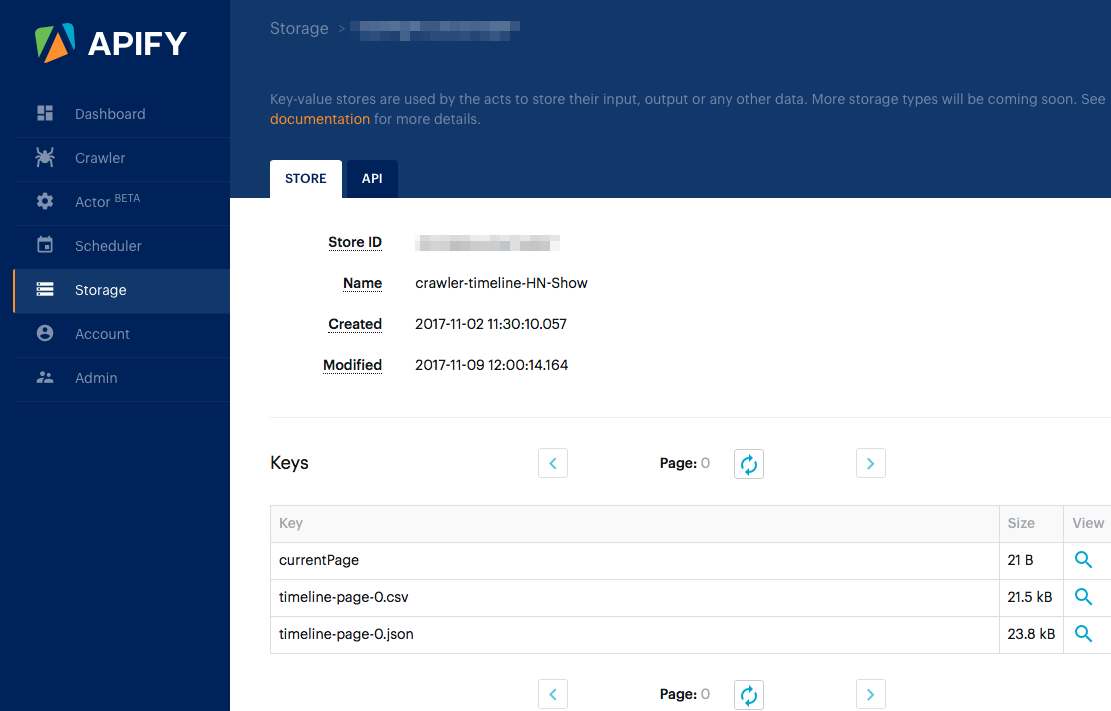
Task: Go back via the Storage breadcrumb
Action: (x=298, y=28)
